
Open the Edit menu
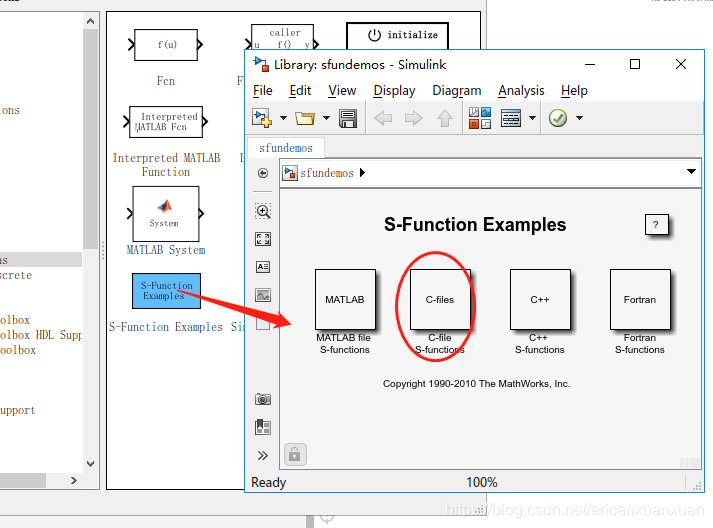(300, 91)
